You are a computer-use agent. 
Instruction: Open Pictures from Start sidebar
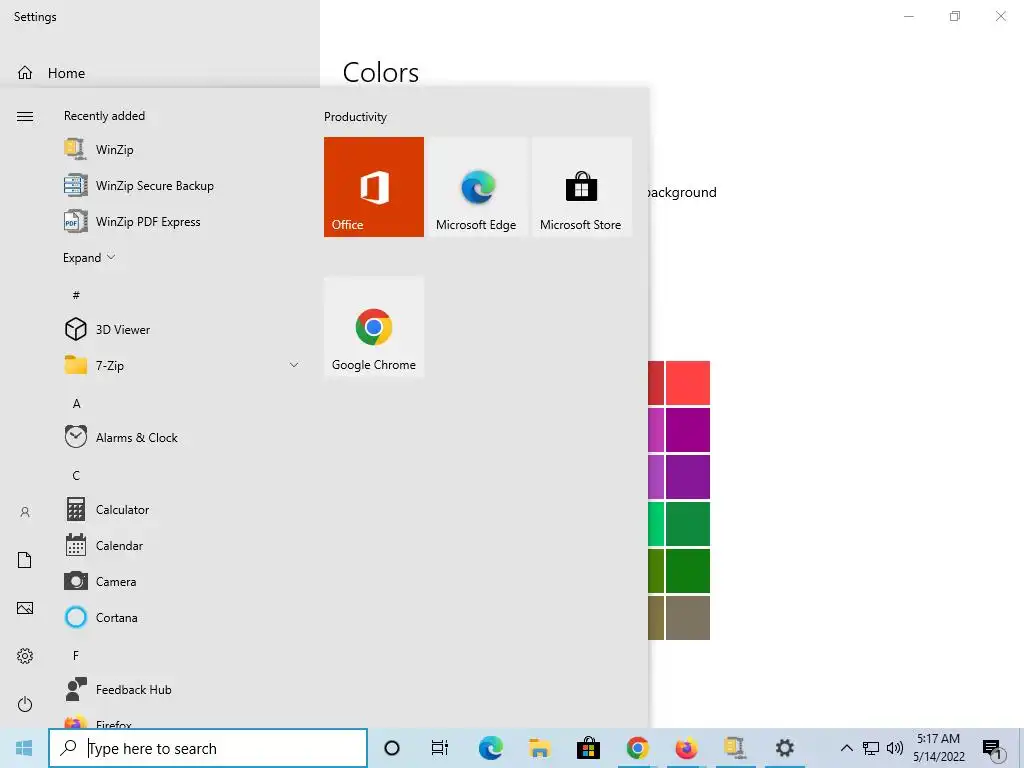click(25, 608)
